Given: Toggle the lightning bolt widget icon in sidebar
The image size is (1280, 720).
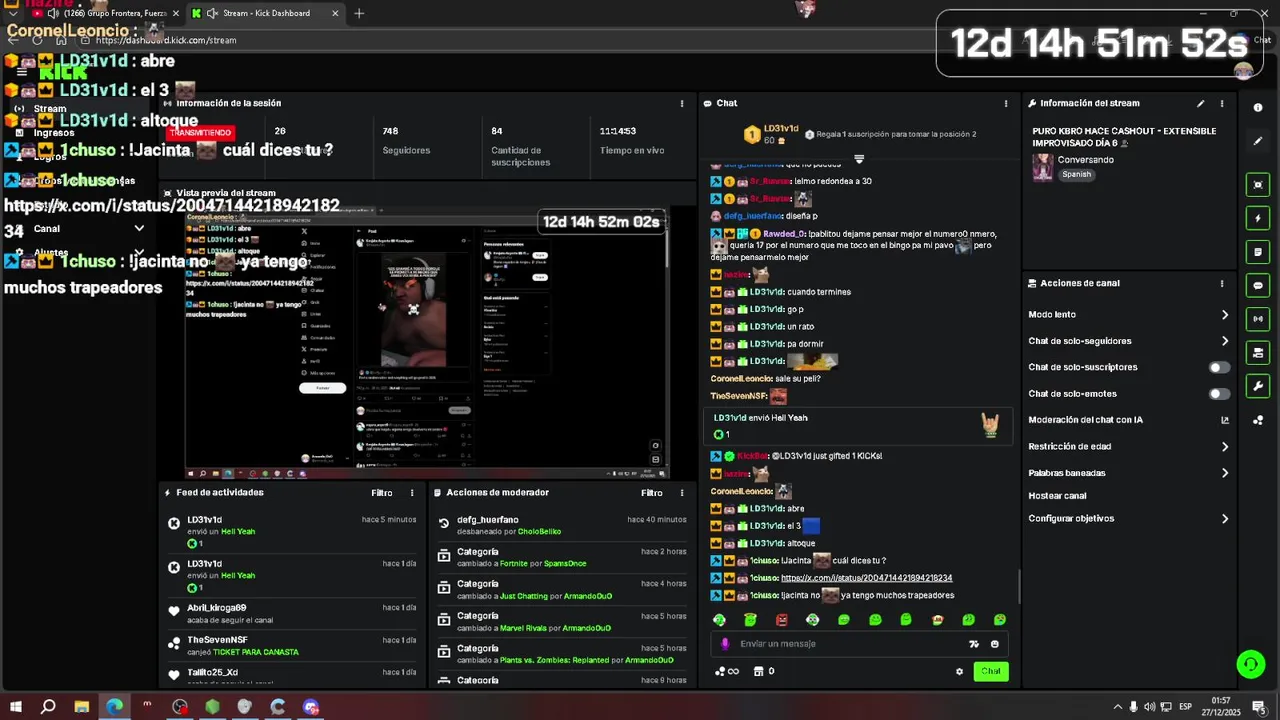Looking at the screenshot, I should [x=1258, y=218].
